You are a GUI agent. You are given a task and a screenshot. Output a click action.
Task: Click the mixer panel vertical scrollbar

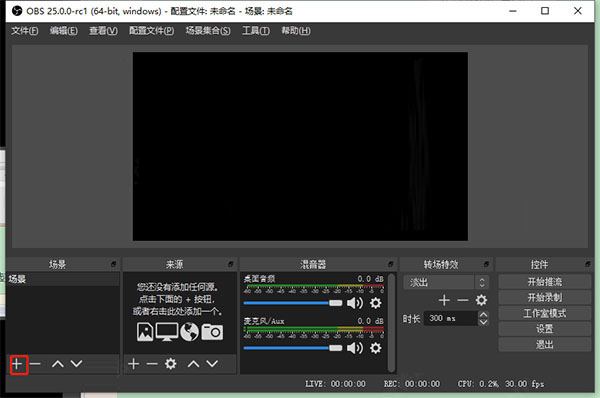point(391,323)
